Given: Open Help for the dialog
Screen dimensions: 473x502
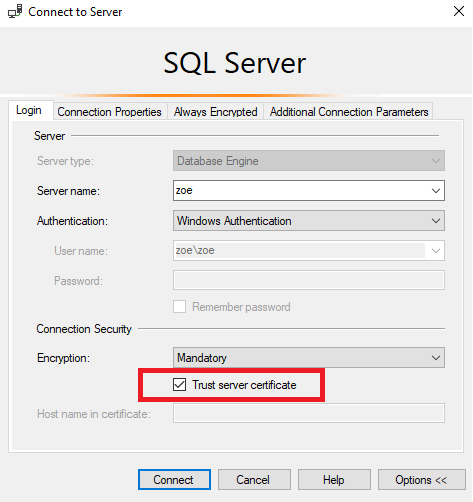Looking at the screenshot, I should 334,480.
